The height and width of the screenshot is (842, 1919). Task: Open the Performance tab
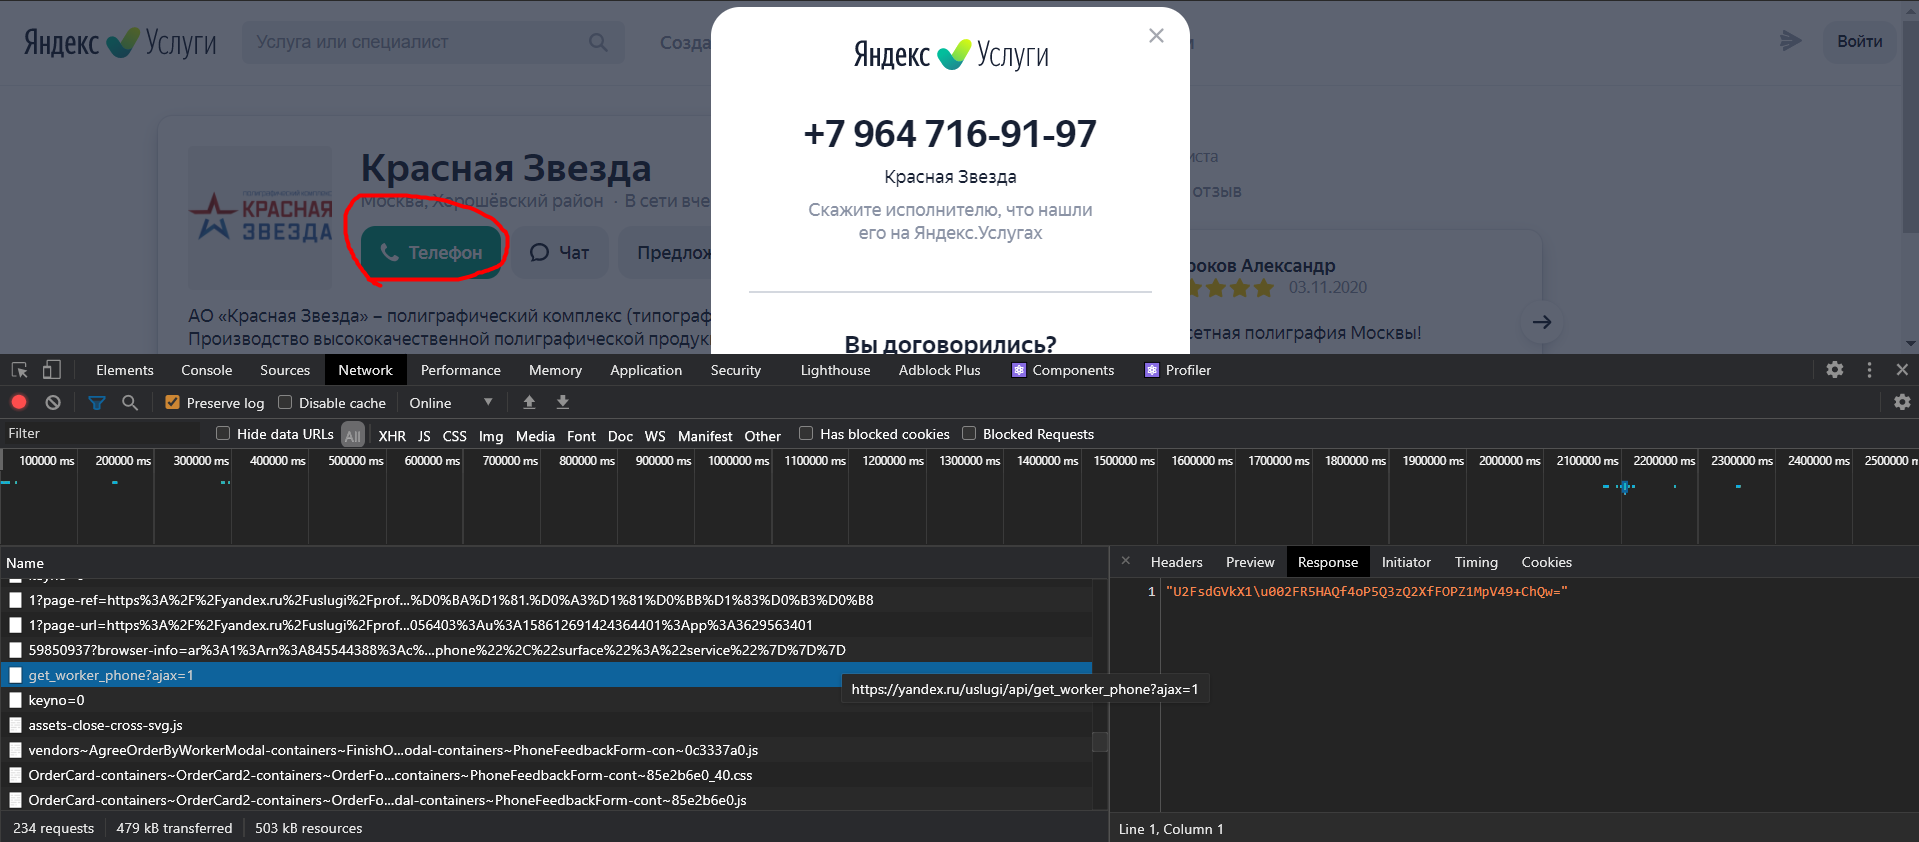point(461,370)
